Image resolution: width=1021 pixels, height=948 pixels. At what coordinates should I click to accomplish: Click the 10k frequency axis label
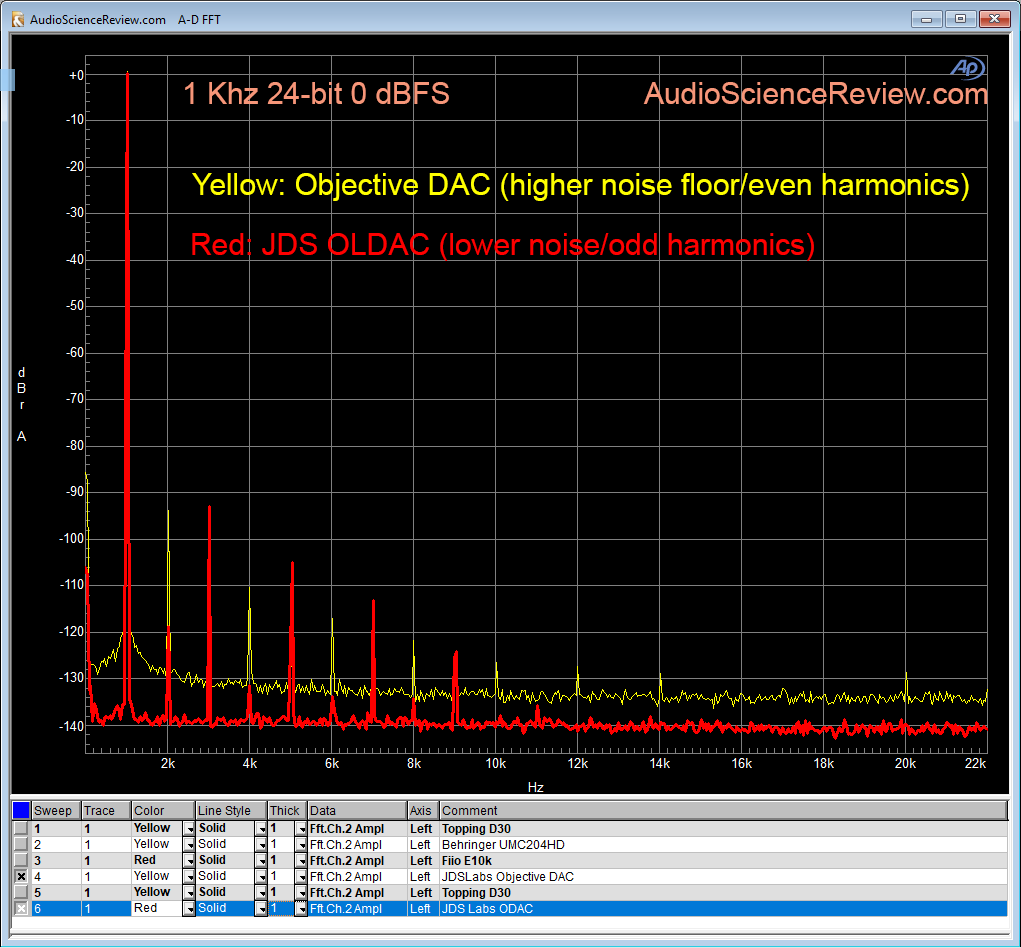[x=496, y=764]
